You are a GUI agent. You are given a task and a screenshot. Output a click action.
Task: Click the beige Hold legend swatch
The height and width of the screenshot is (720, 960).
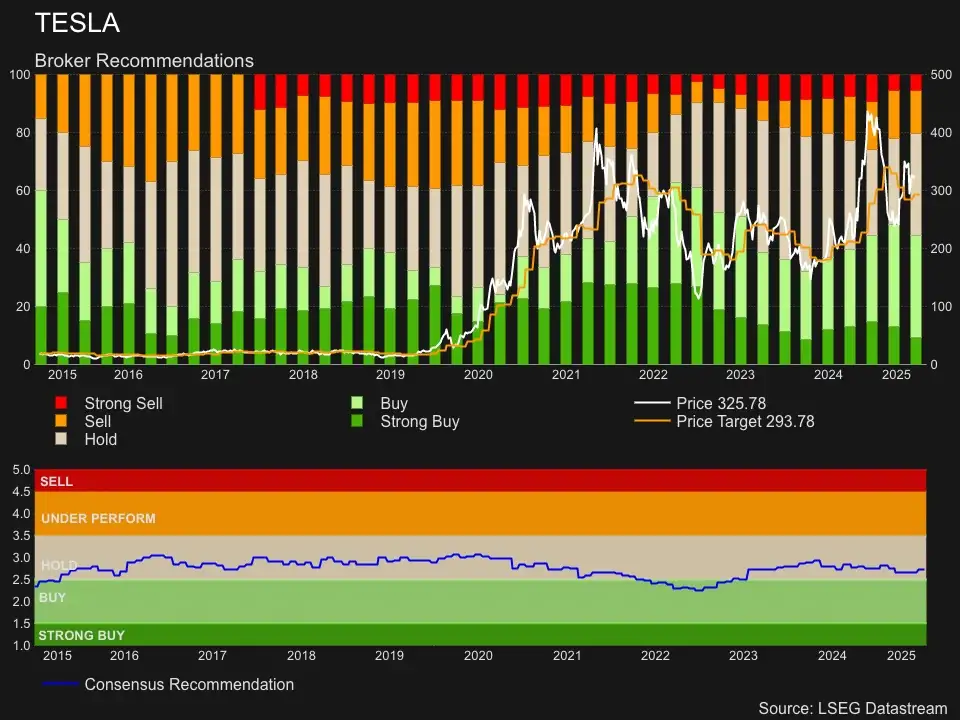pos(61,438)
